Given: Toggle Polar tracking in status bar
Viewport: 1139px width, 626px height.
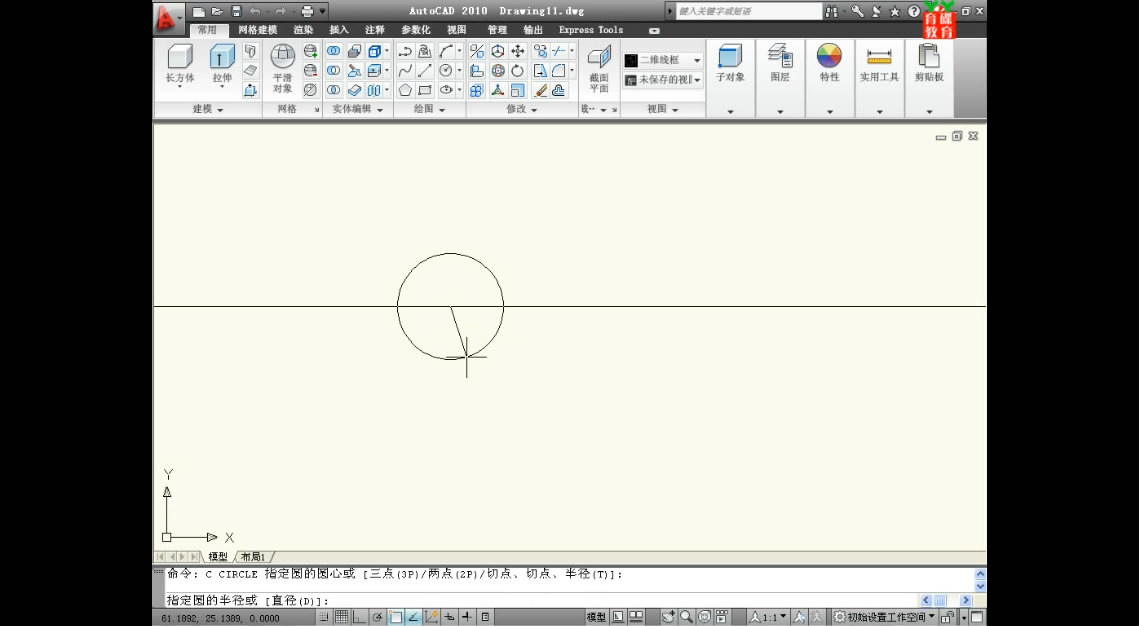Looking at the screenshot, I should [377, 617].
